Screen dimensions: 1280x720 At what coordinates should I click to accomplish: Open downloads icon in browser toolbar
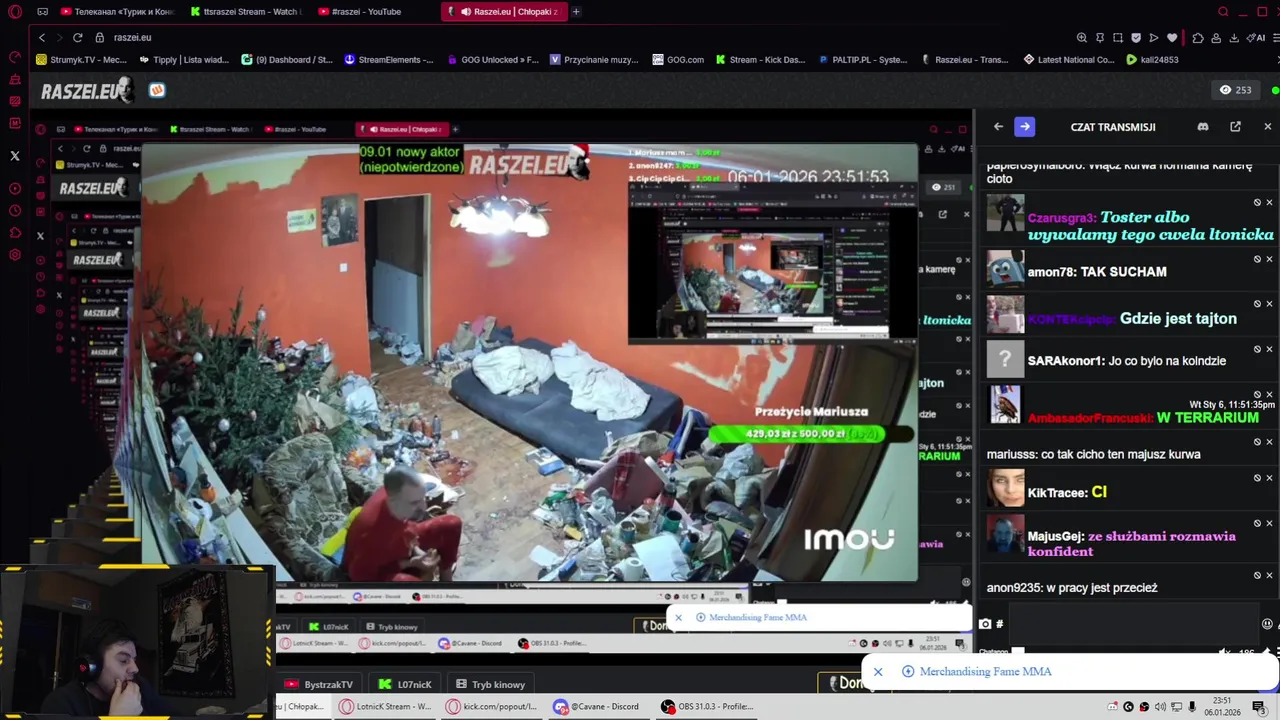click(1234, 38)
